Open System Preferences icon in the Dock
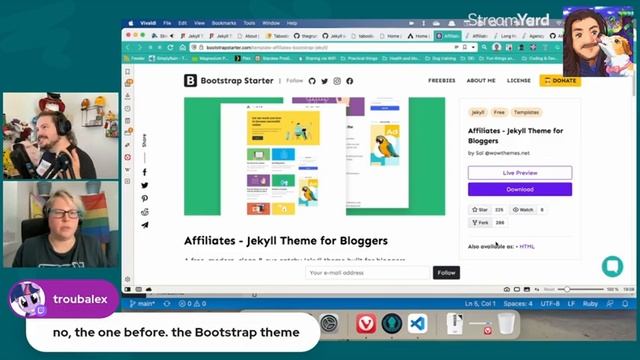The width and height of the screenshot is (640, 360). tap(330, 324)
